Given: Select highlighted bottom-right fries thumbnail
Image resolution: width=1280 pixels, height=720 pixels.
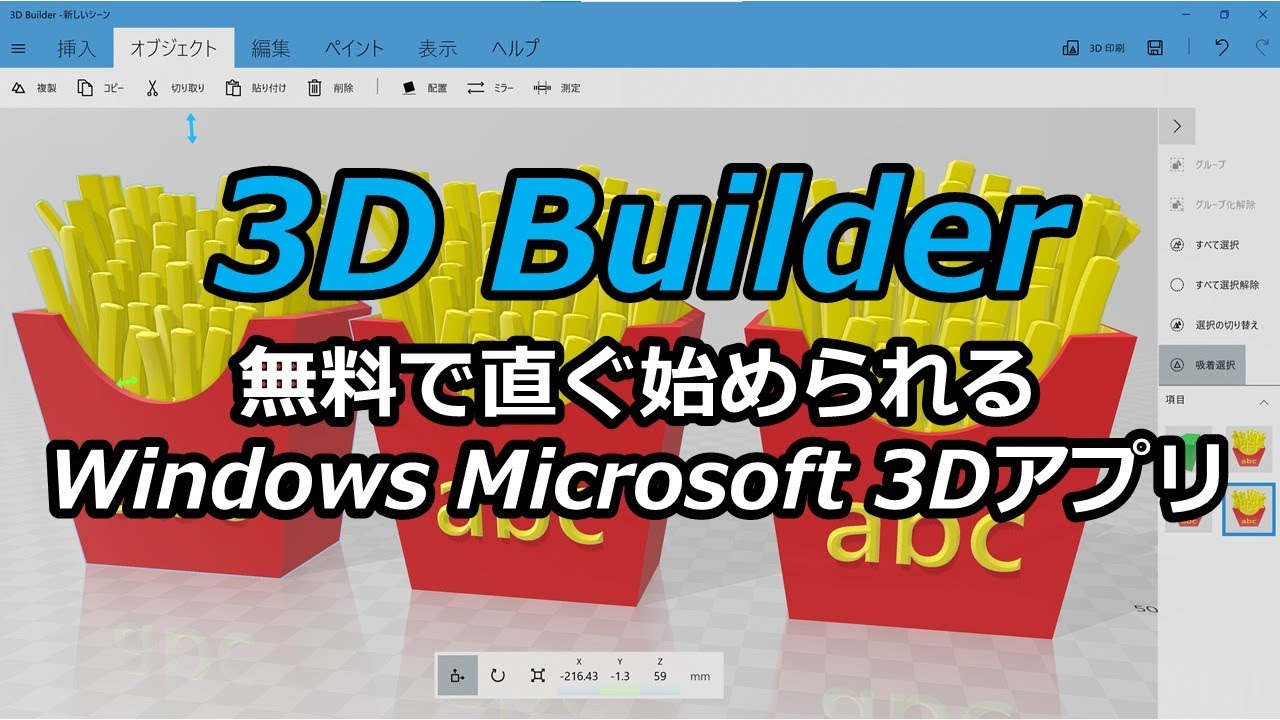Looking at the screenshot, I should click(x=1248, y=509).
